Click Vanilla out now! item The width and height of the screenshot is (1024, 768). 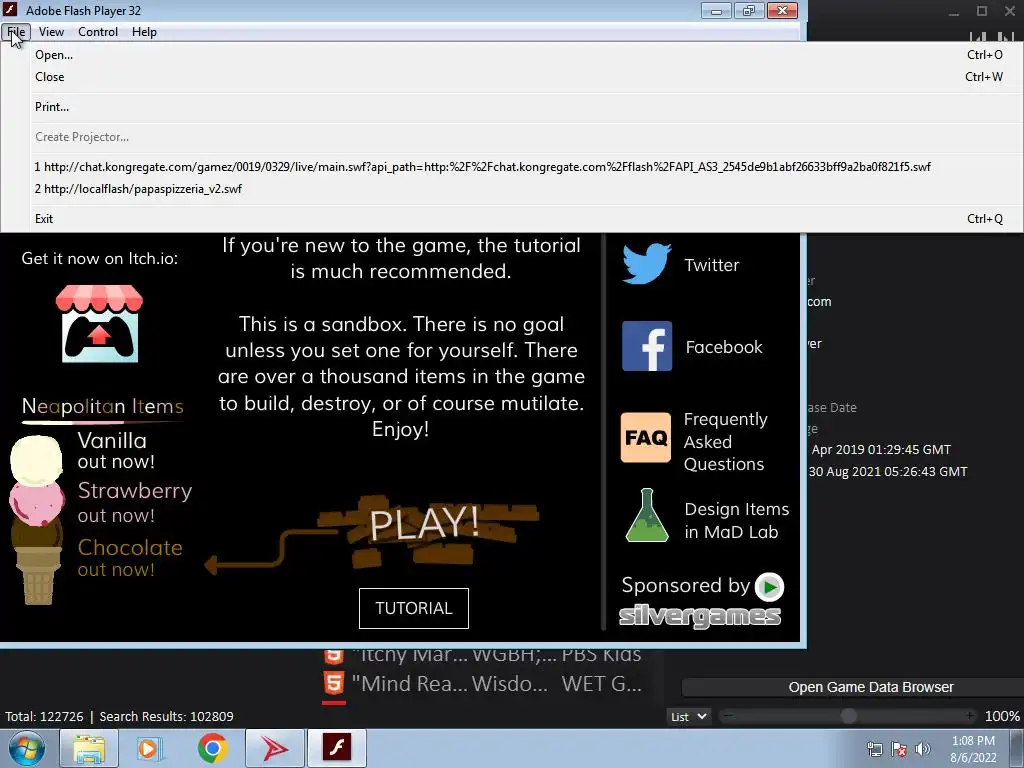116,450
